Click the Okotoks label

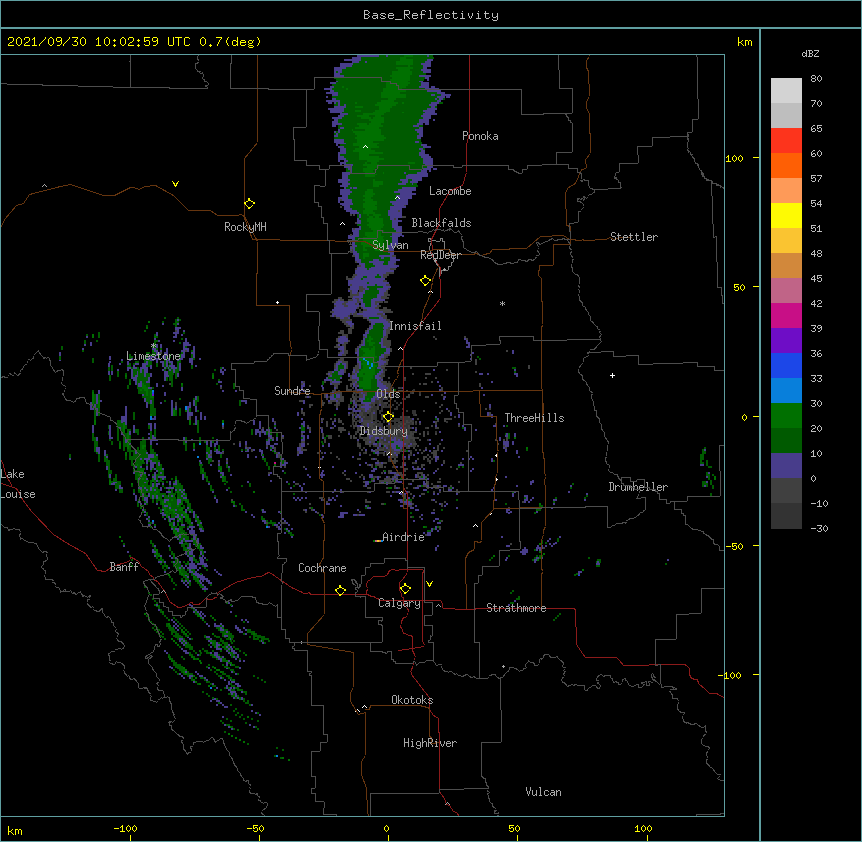412,700
